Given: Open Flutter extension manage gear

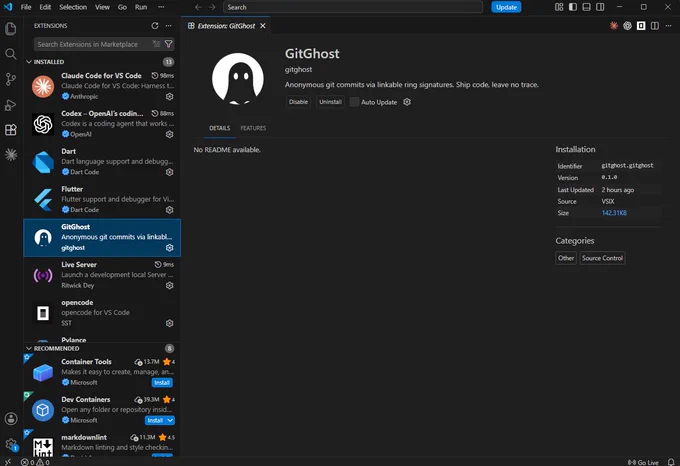Looking at the screenshot, I should [170, 210].
